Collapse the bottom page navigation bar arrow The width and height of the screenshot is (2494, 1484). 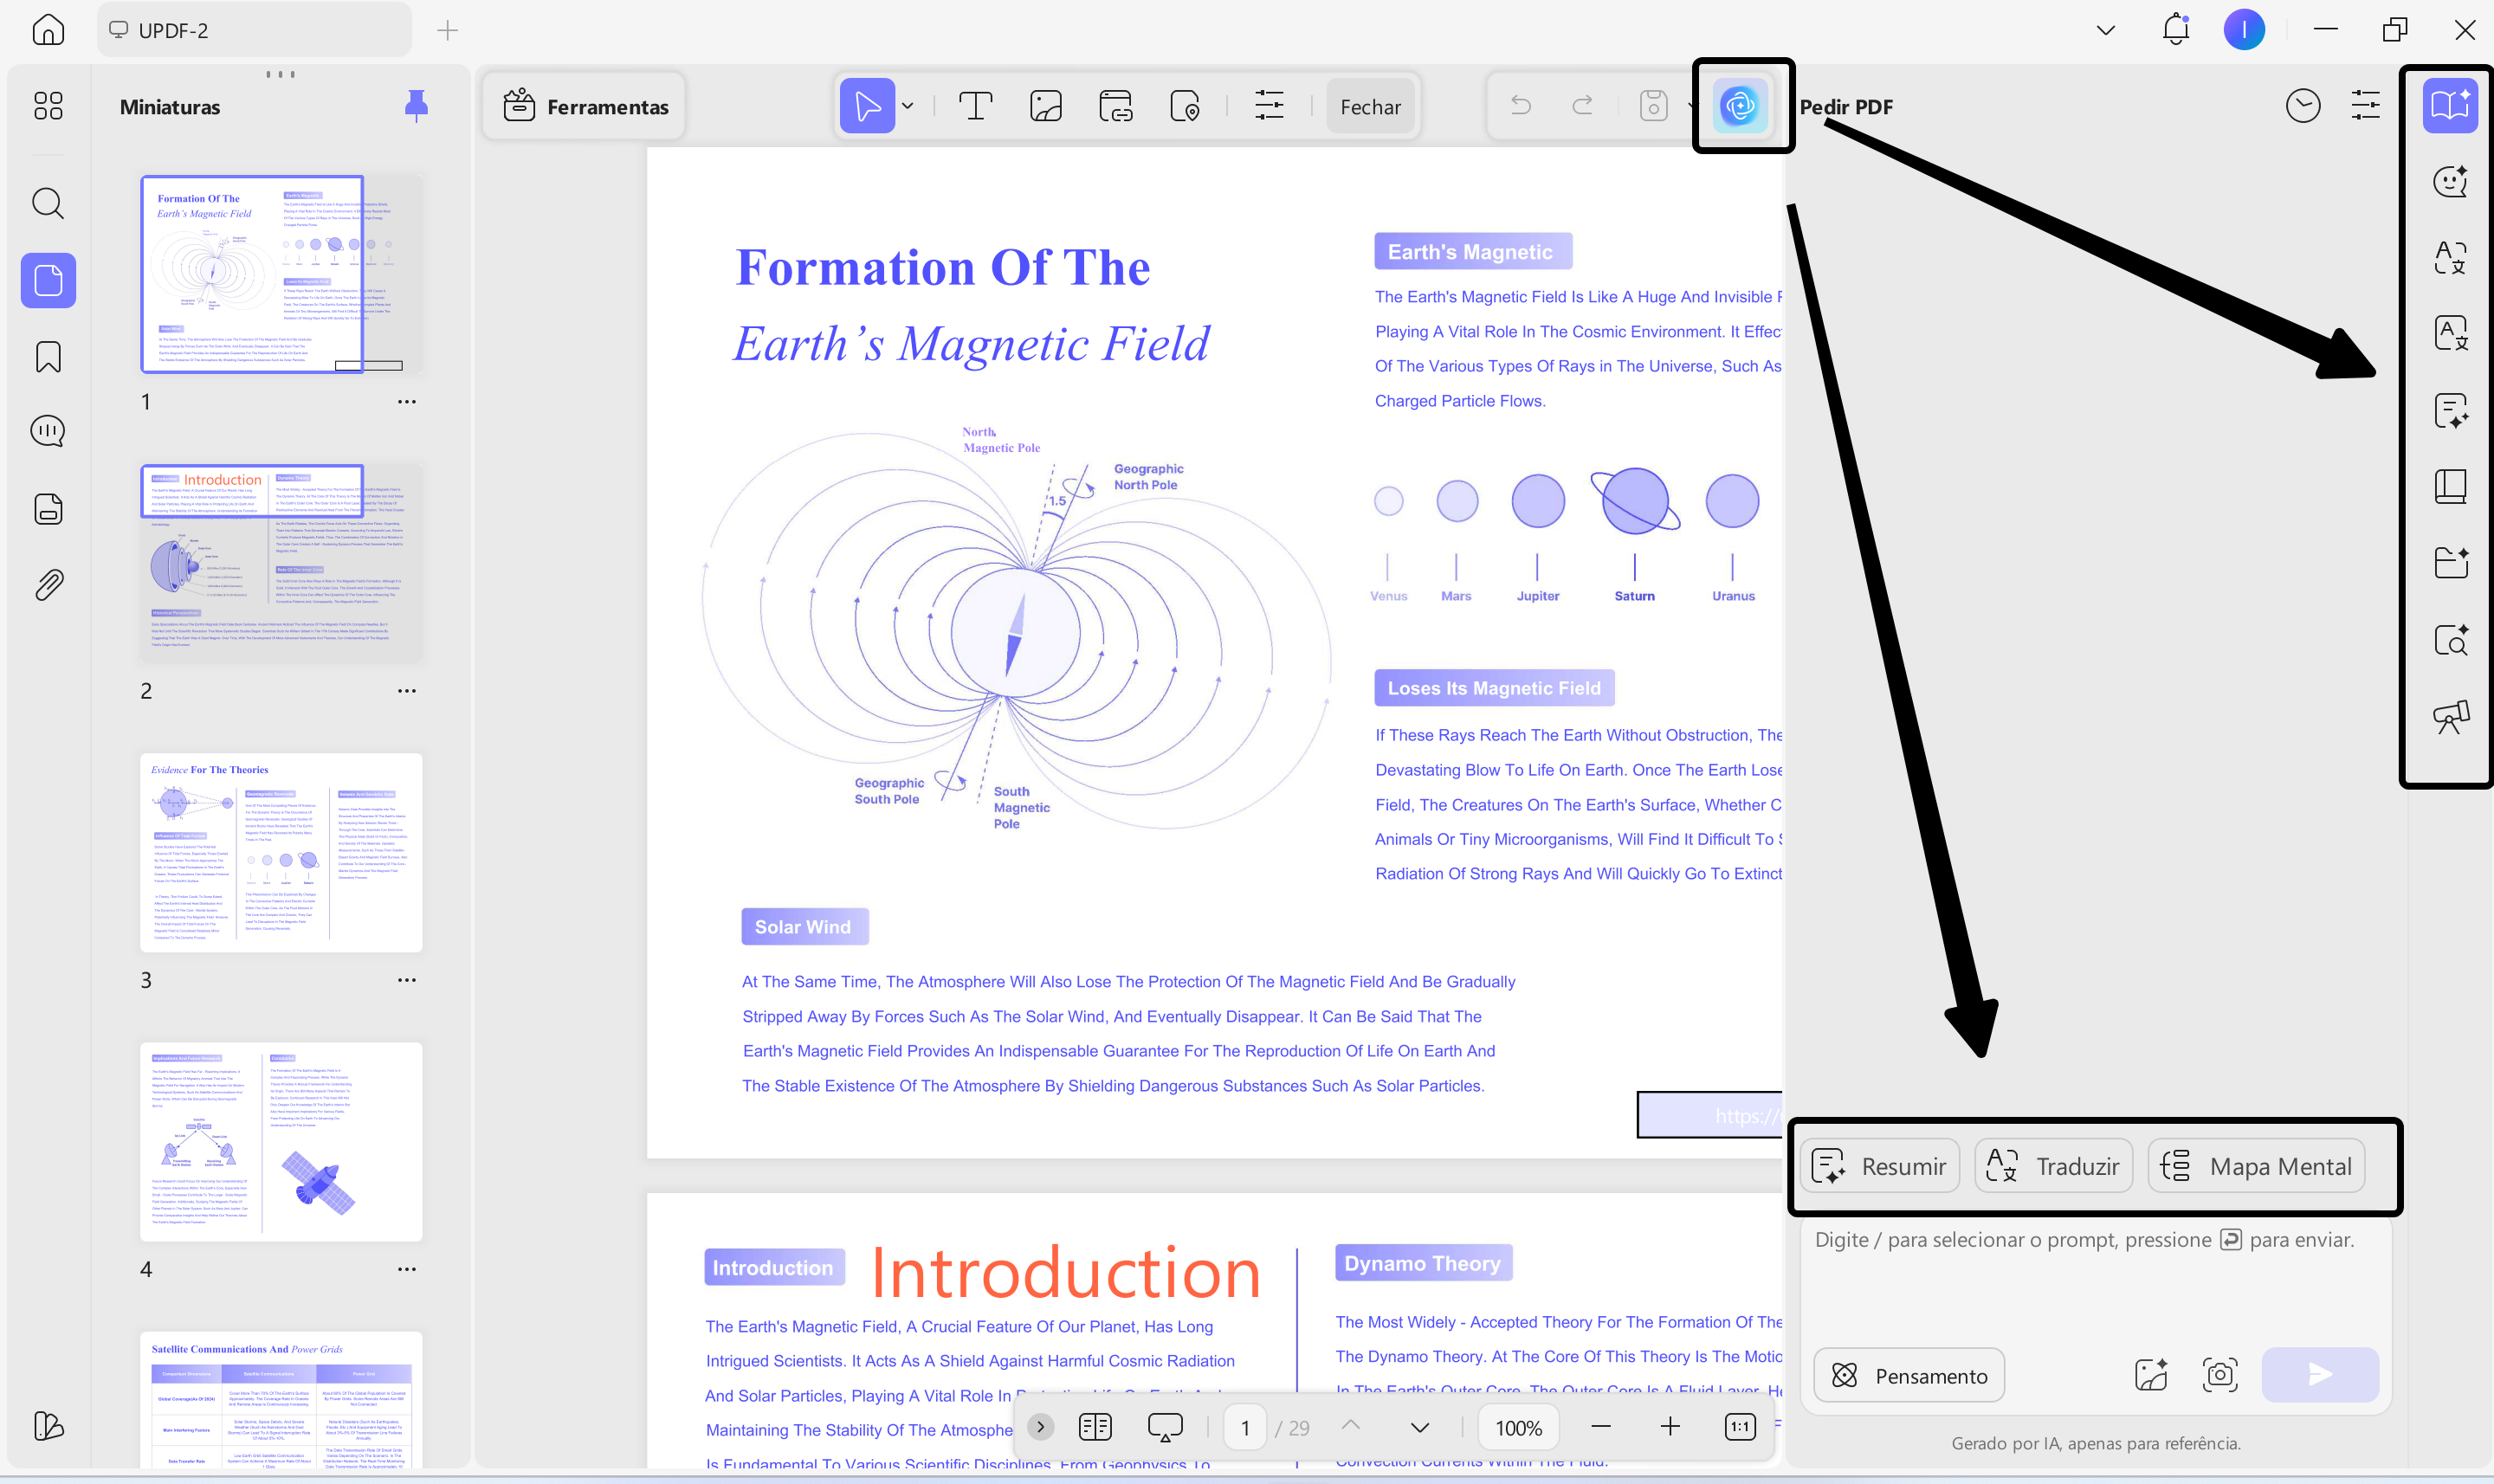pos(1040,1427)
